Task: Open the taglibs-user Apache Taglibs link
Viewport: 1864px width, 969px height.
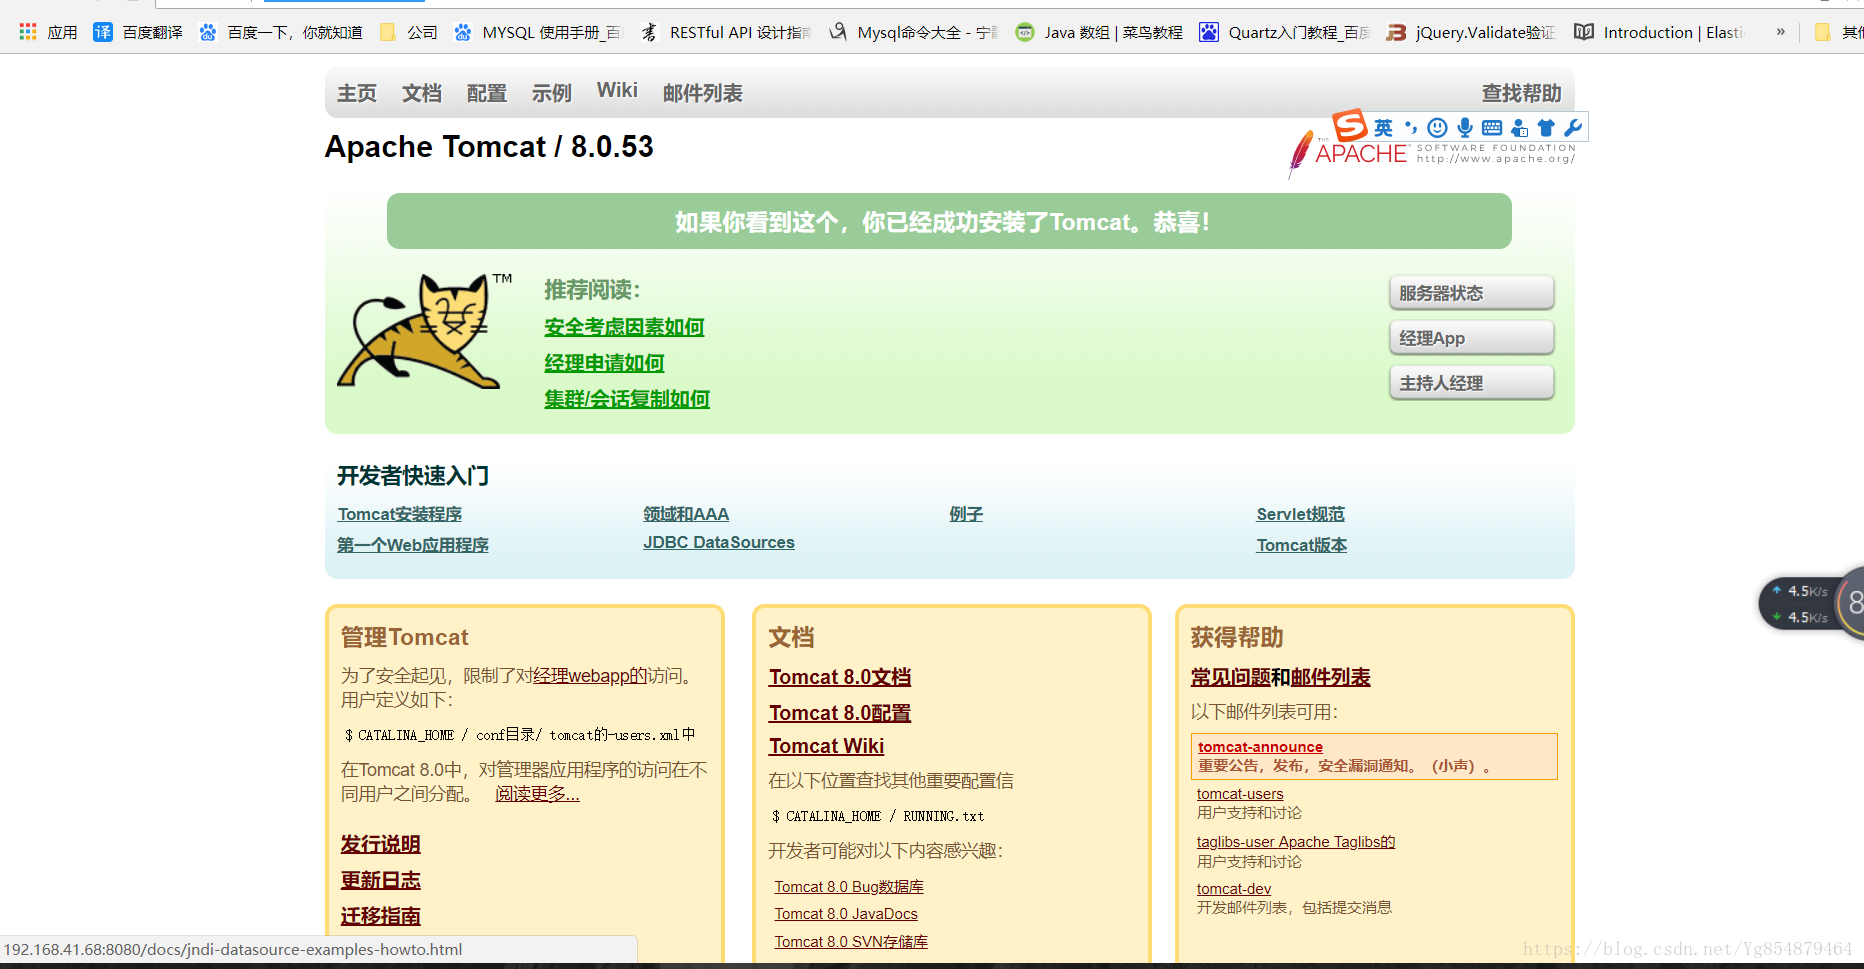Action: [1296, 842]
